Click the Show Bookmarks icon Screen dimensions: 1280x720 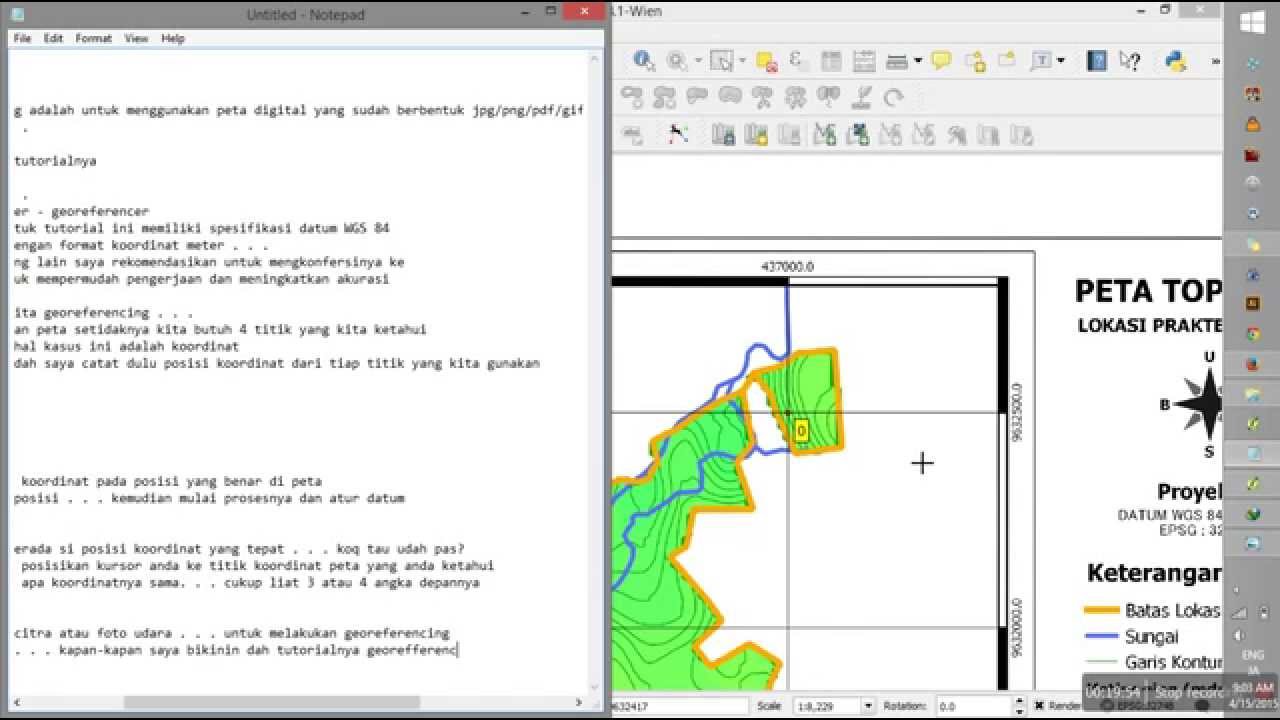click(x=1006, y=61)
